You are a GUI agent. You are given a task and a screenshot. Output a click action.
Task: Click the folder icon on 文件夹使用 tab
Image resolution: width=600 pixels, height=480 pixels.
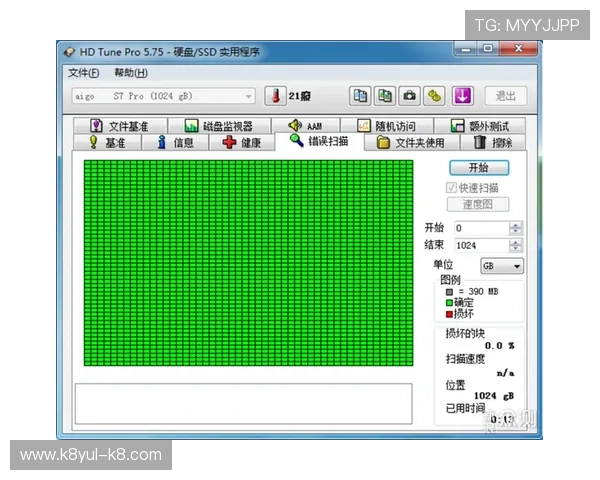[383, 142]
